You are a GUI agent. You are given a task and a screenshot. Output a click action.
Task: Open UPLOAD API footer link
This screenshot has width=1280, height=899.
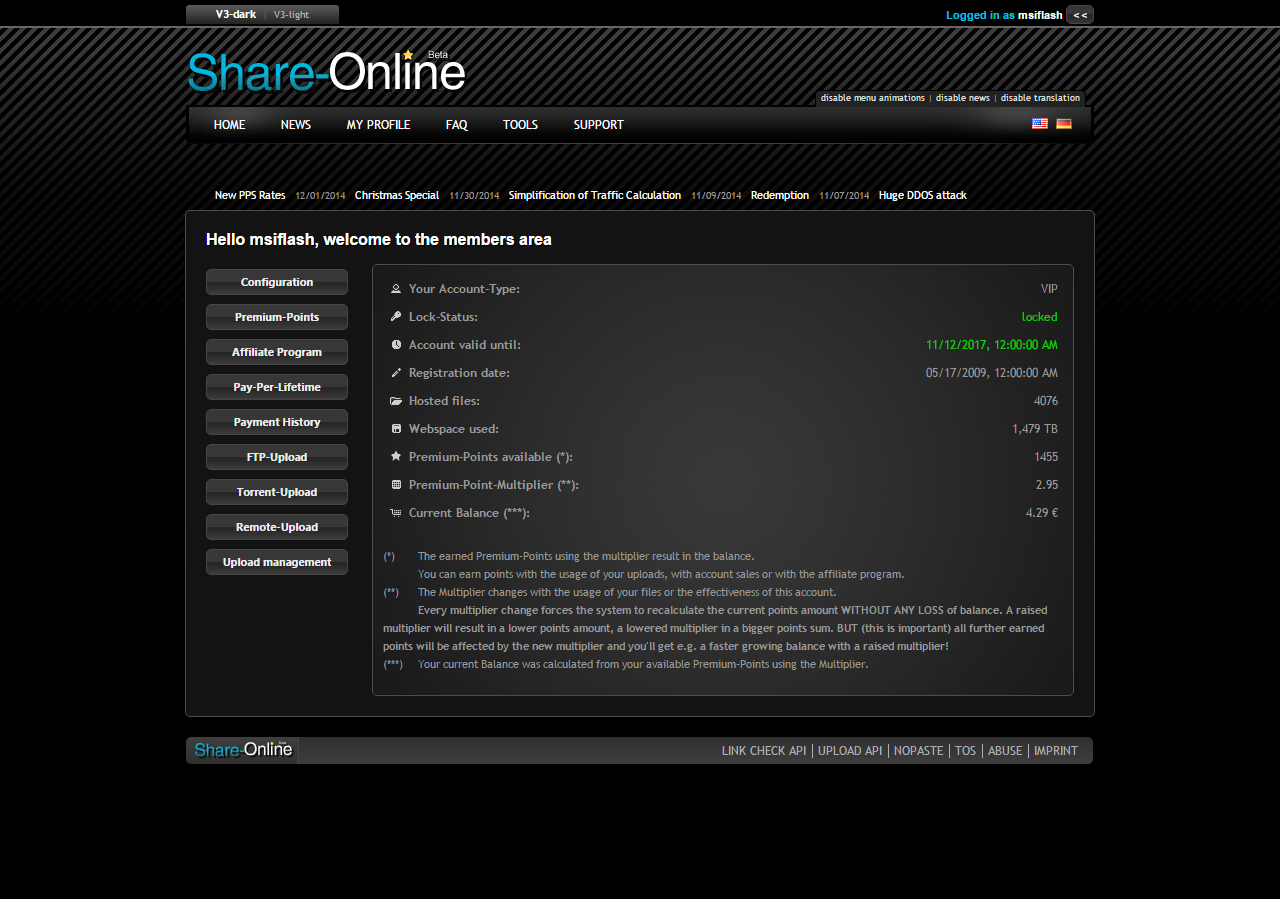point(850,751)
